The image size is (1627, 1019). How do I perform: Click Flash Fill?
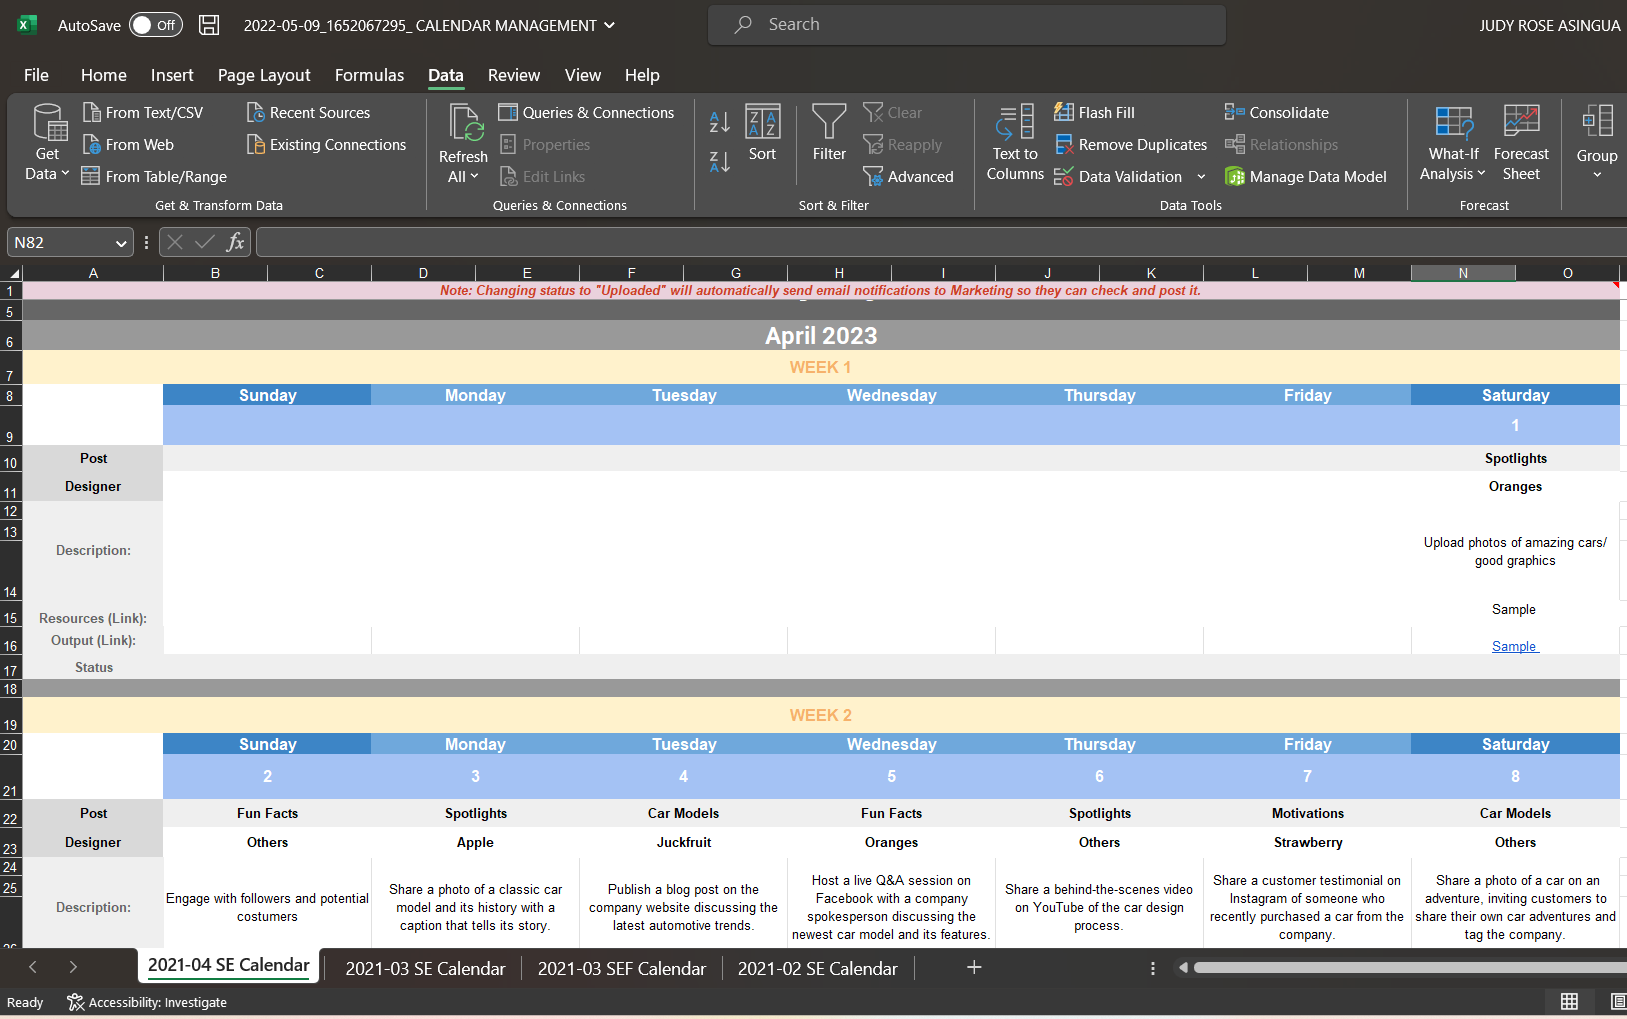[1095, 112]
